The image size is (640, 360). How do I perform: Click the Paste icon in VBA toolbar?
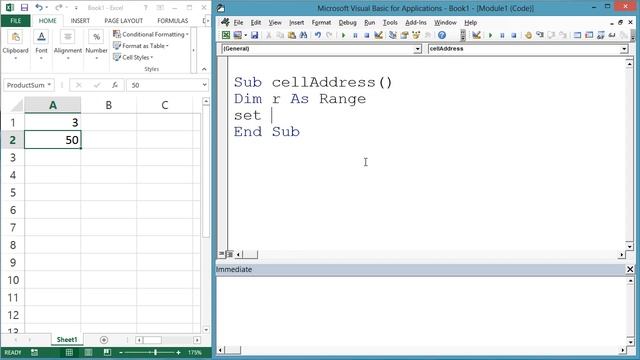point(291,36)
